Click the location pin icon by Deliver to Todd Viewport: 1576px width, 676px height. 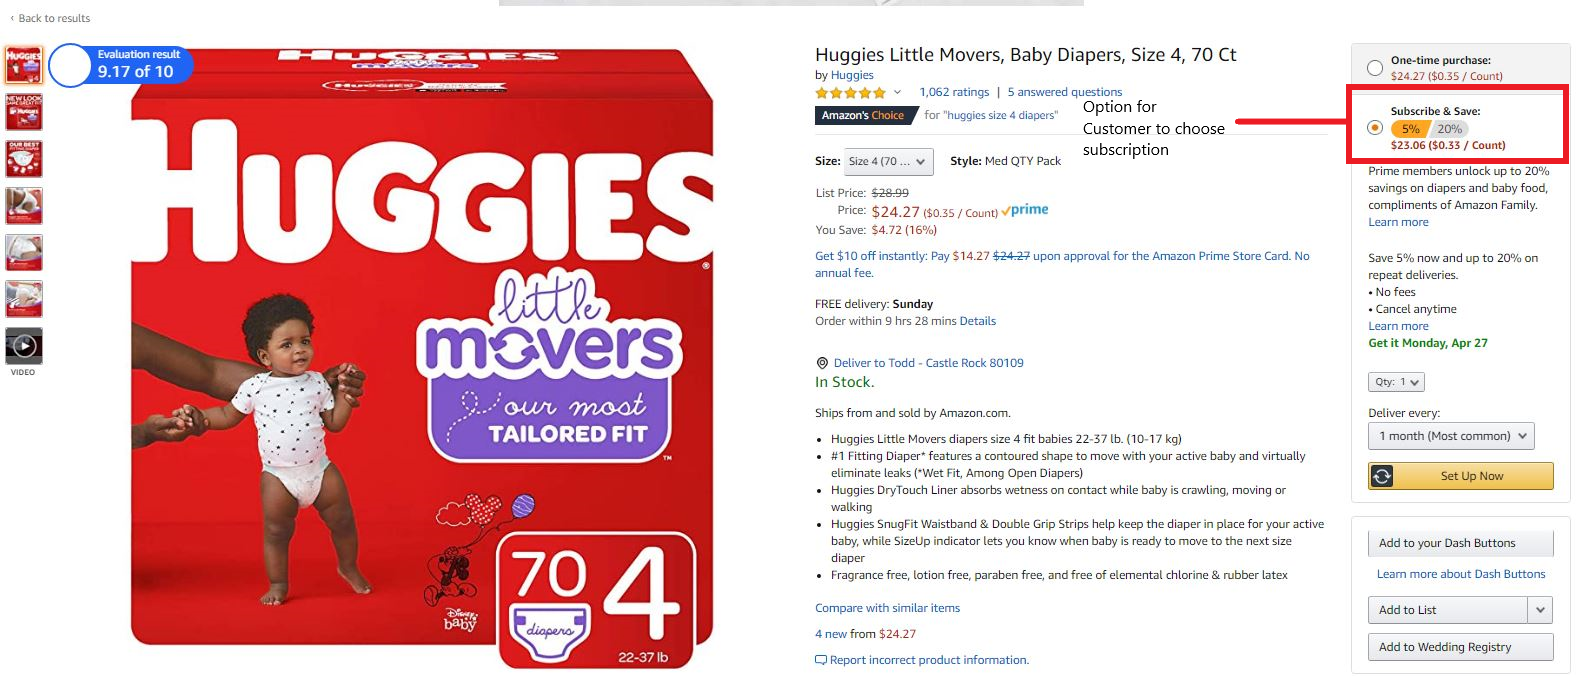tap(822, 363)
